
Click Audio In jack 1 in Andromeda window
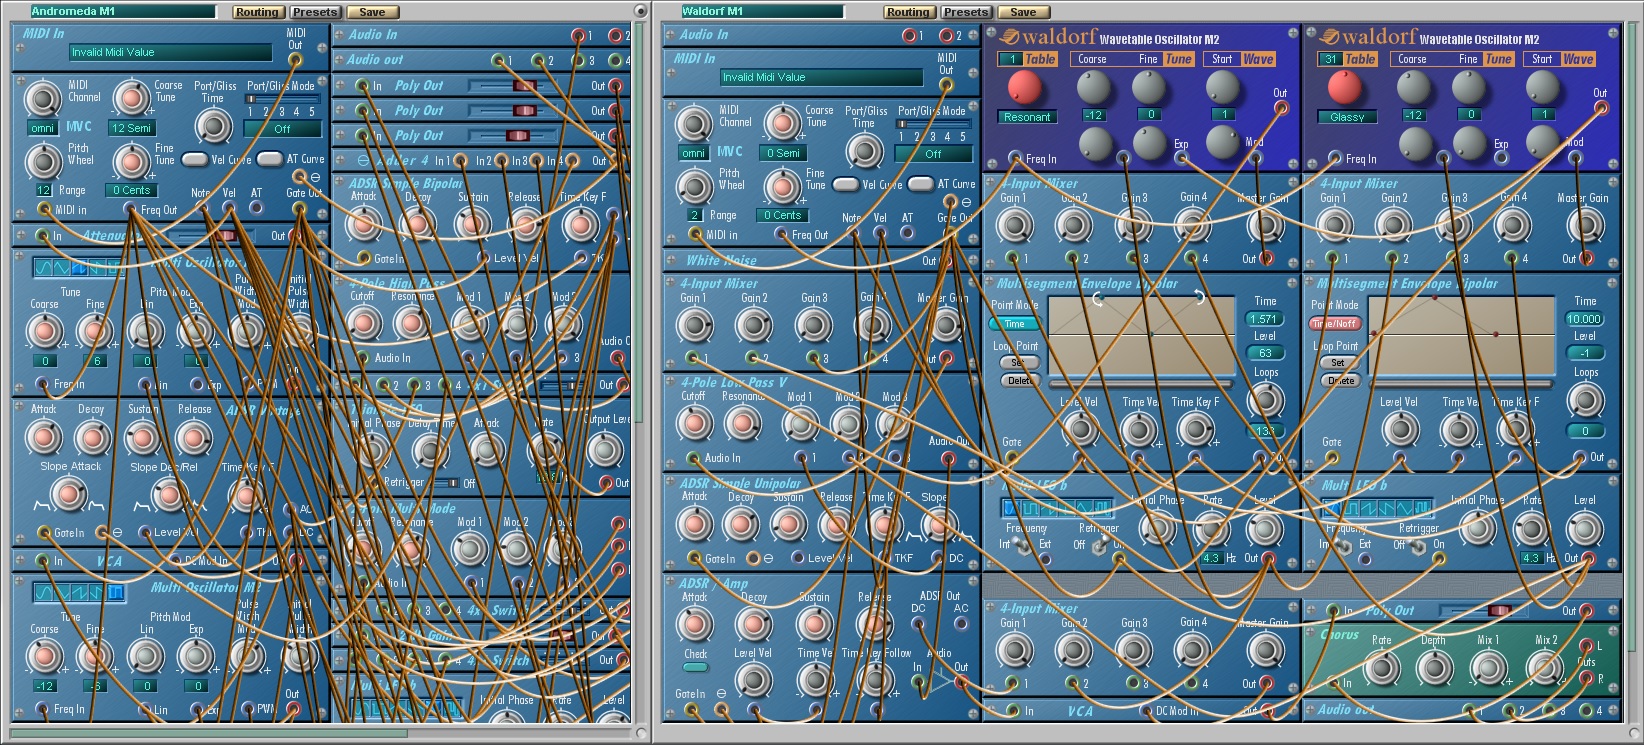pos(578,35)
